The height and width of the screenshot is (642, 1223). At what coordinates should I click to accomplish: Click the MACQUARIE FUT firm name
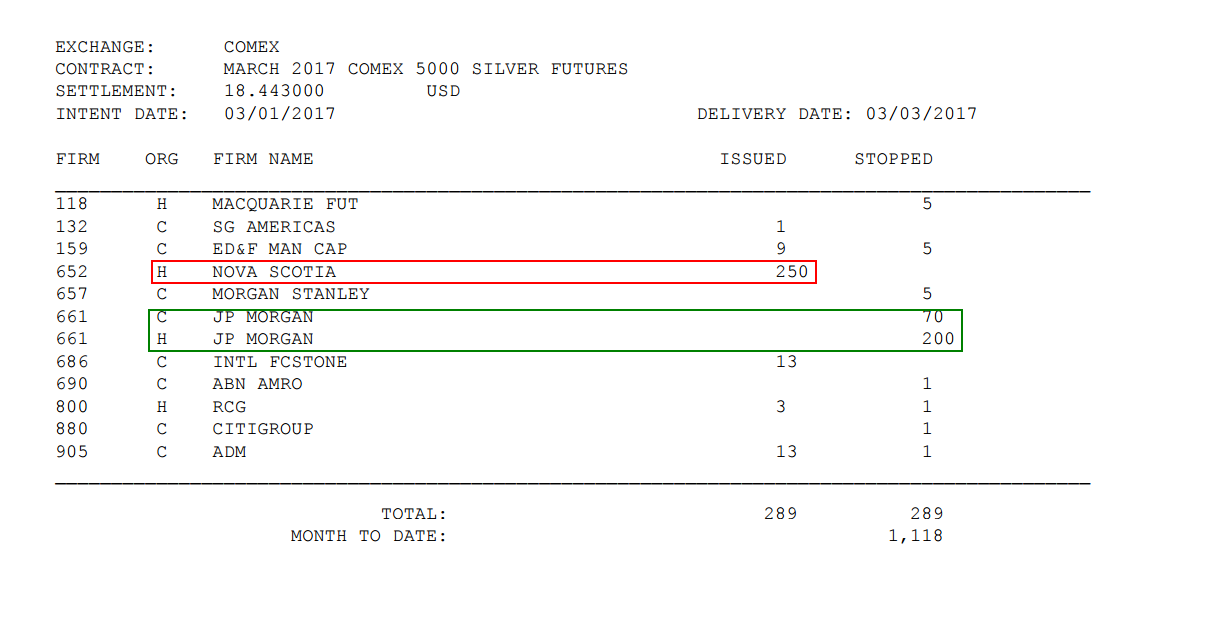[285, 204]
